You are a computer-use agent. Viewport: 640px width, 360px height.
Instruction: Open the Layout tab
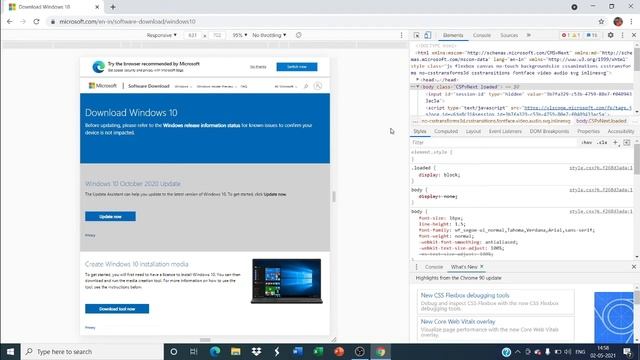tap(473, 131)
